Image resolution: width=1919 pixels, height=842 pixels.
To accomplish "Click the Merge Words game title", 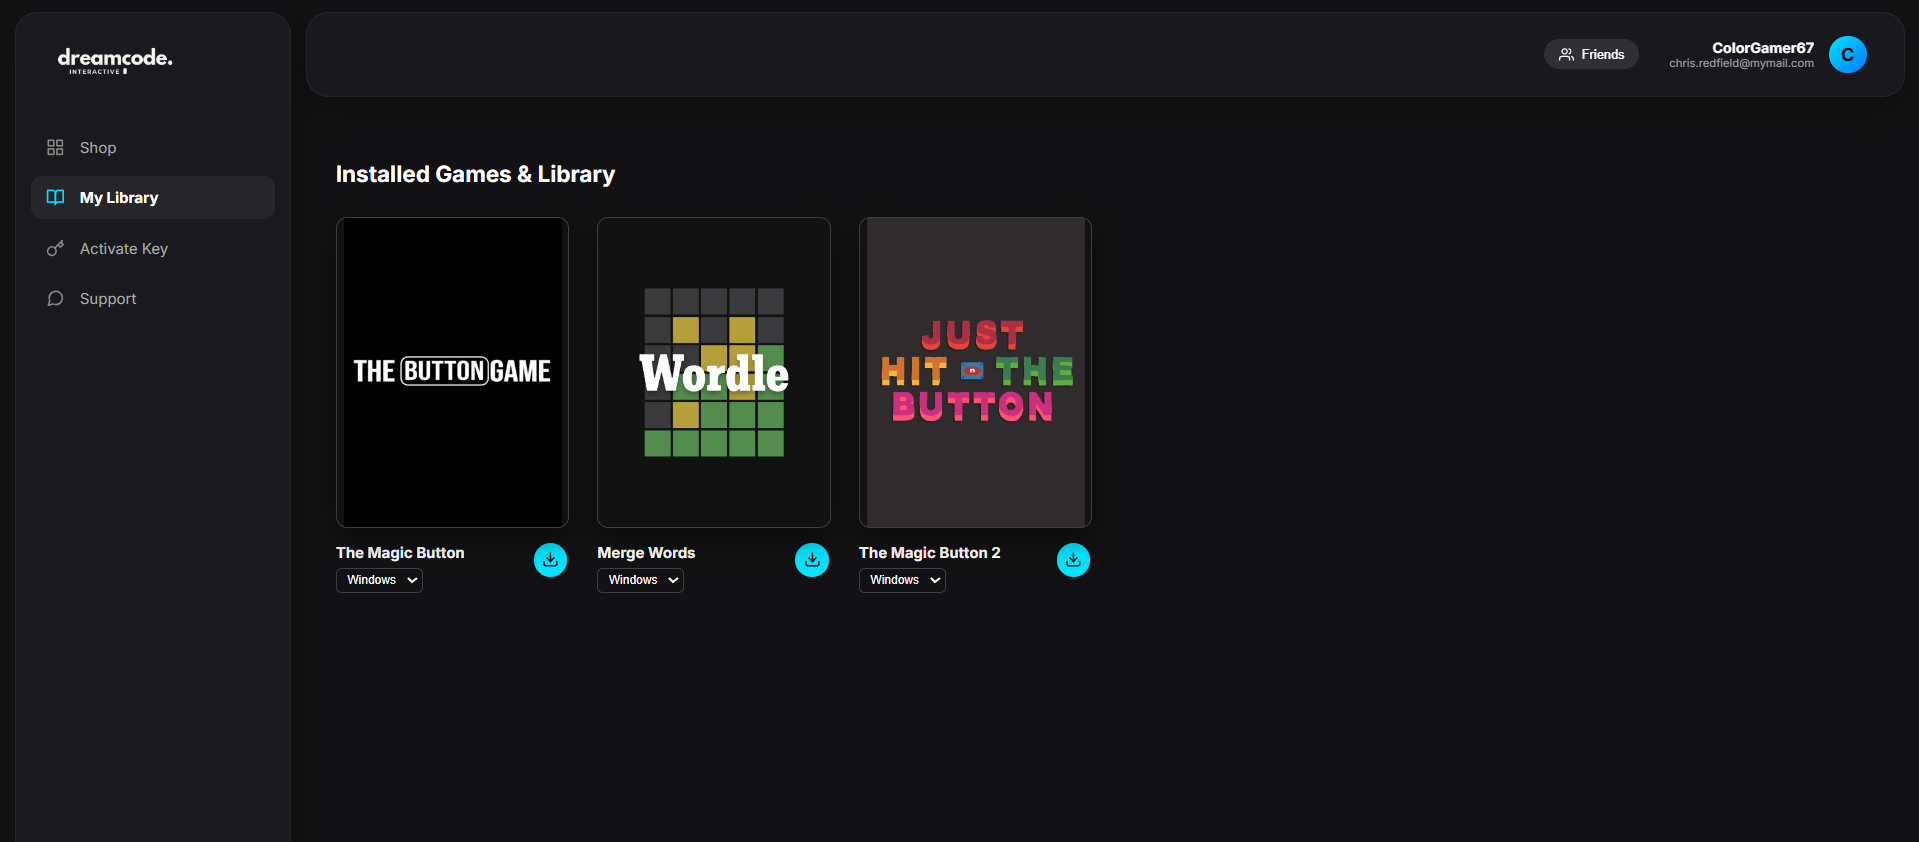I will 646,553.
